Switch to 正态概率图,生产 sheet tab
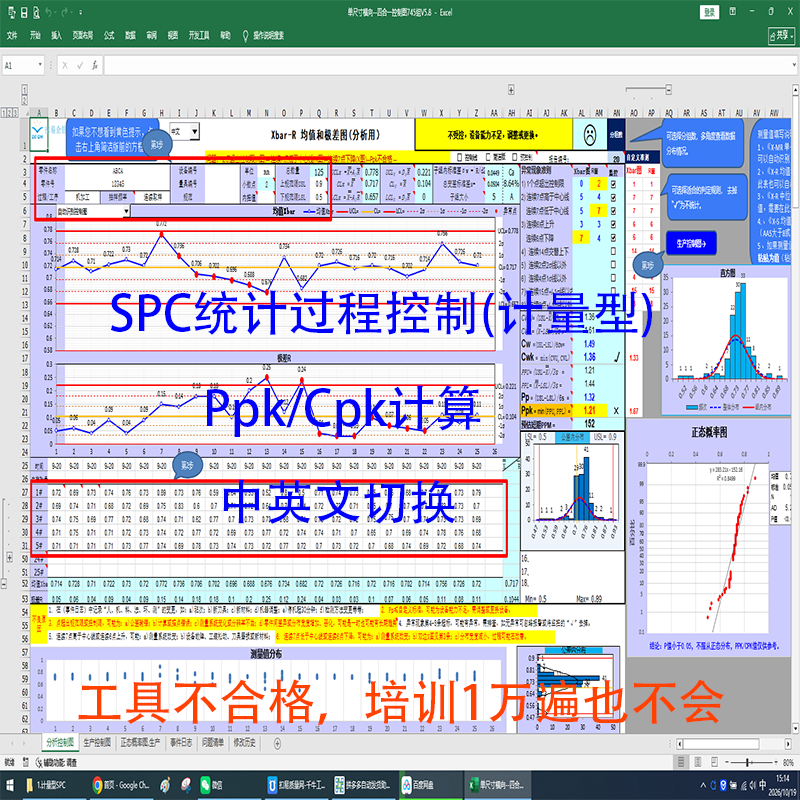This screenshot has height=800, width=800. click(x=140, y=742)
